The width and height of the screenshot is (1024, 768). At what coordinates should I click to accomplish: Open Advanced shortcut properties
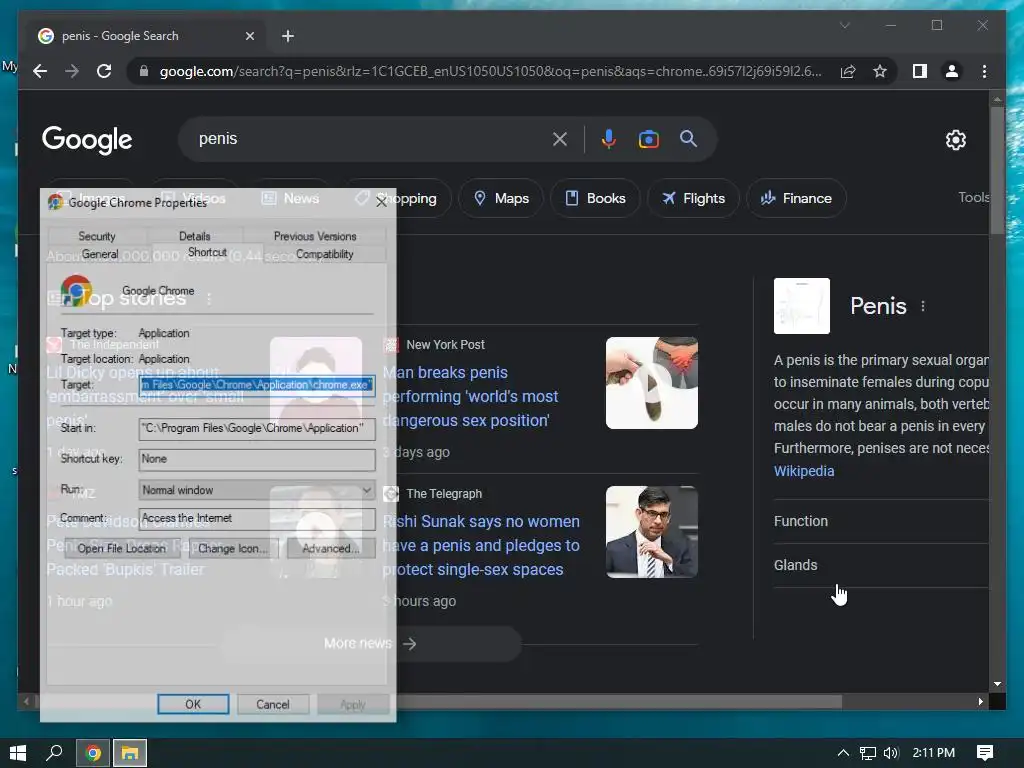click(x=331, y=549)
